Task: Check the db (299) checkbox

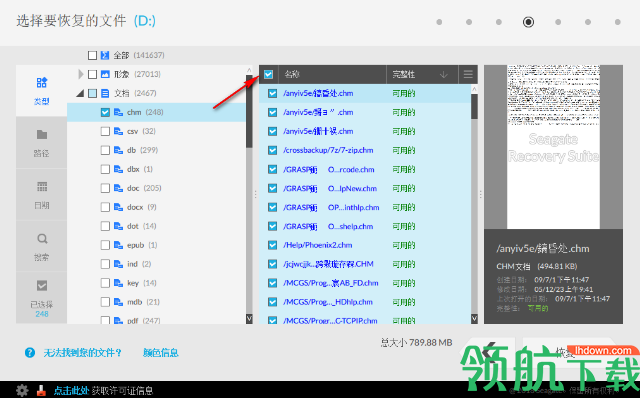Action: pos(105,150)
